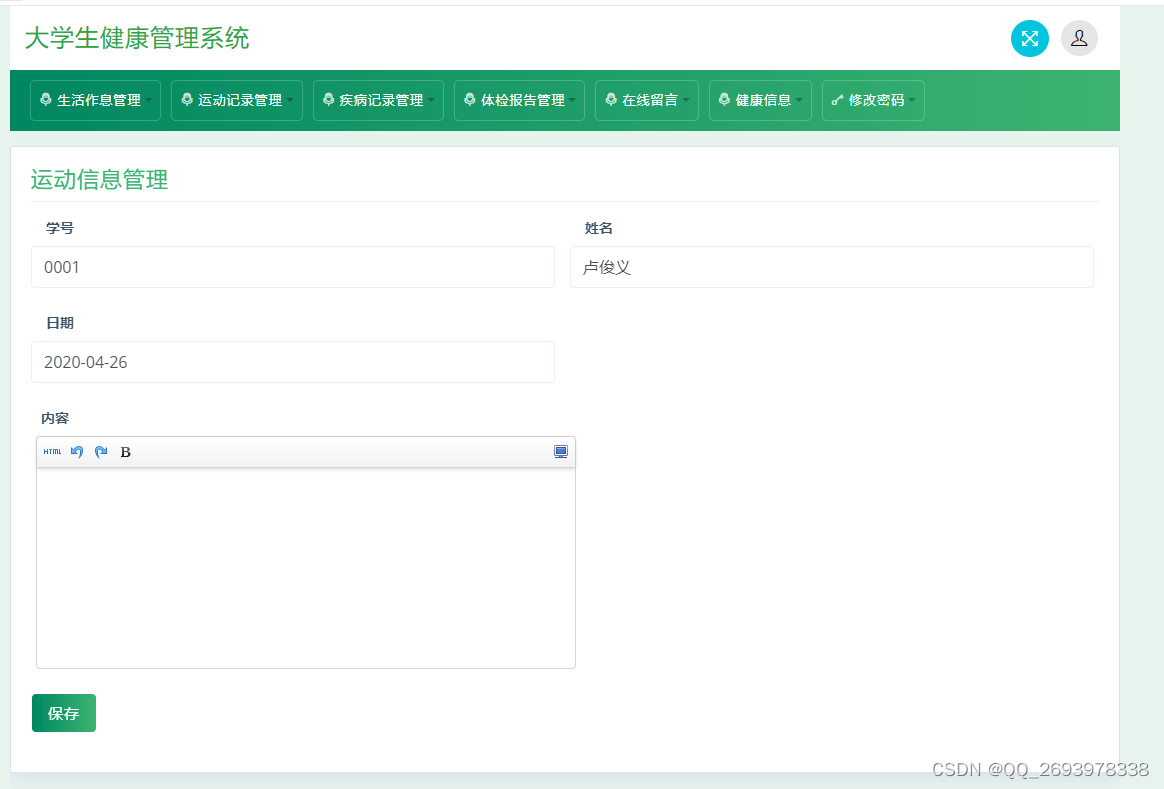Click the maximize editor screen icon
Image resolution: width=1164 pixels, height=789 pixels.
pos(561,451)
